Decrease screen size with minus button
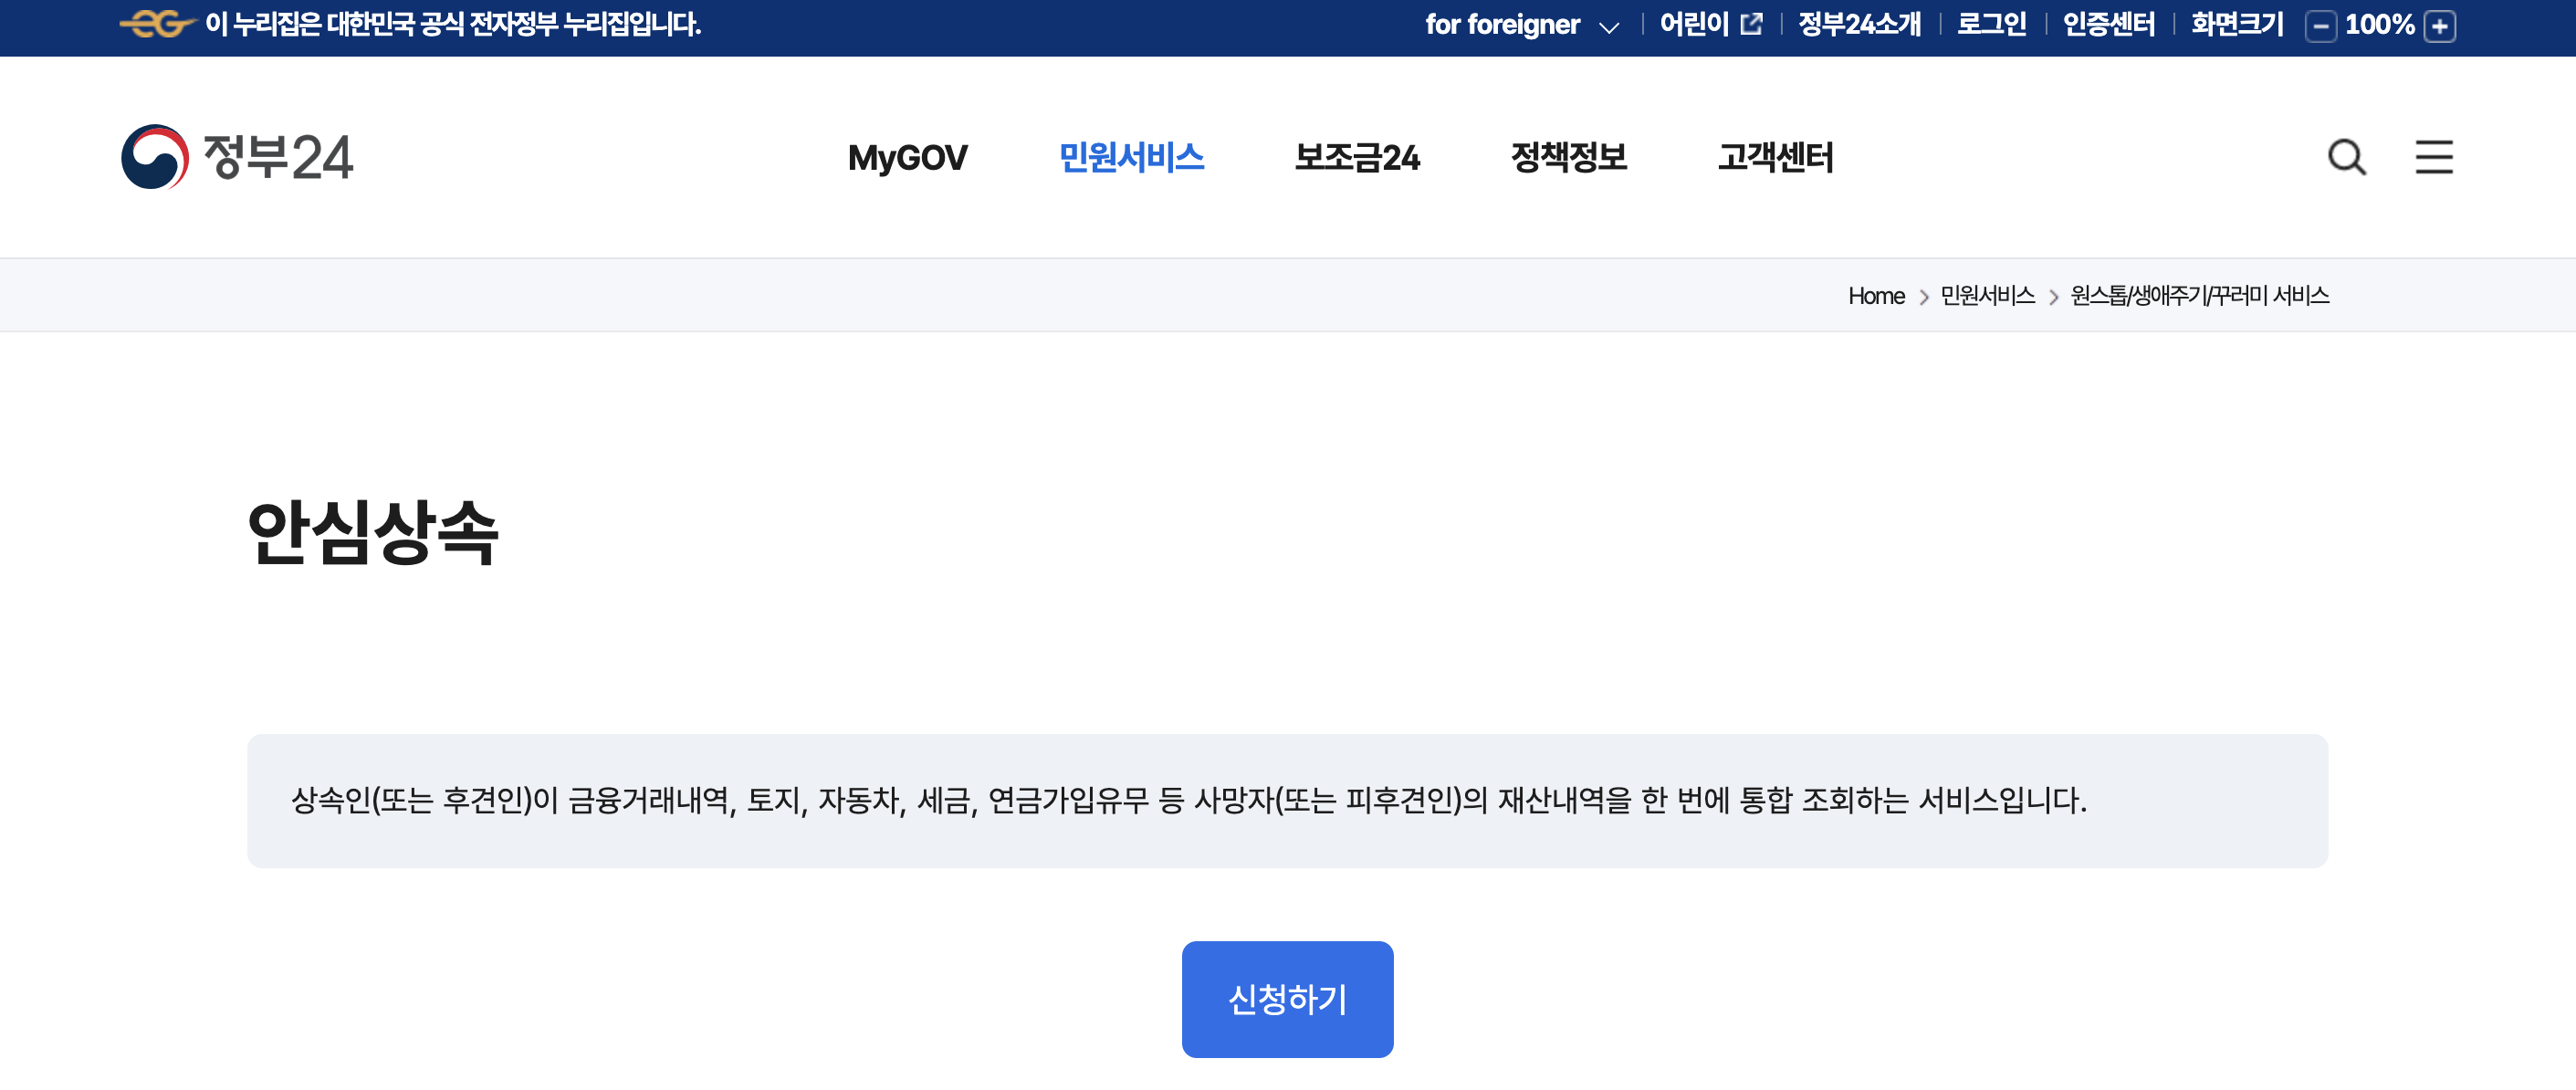 2320,26
